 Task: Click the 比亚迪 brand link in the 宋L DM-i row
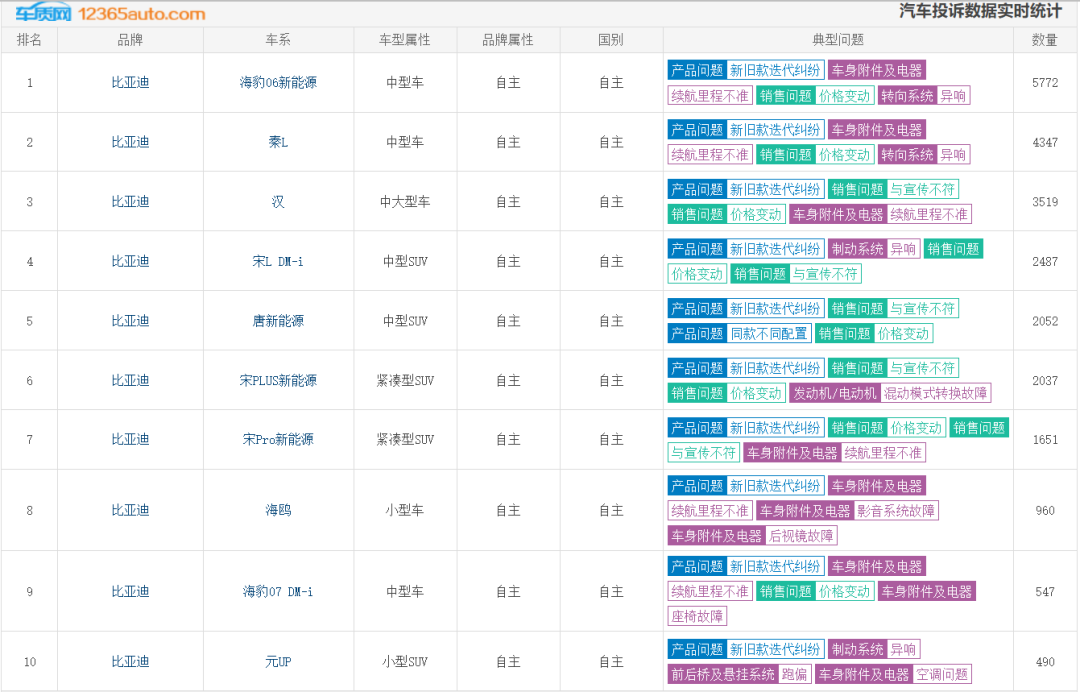[x=130, y=261]
